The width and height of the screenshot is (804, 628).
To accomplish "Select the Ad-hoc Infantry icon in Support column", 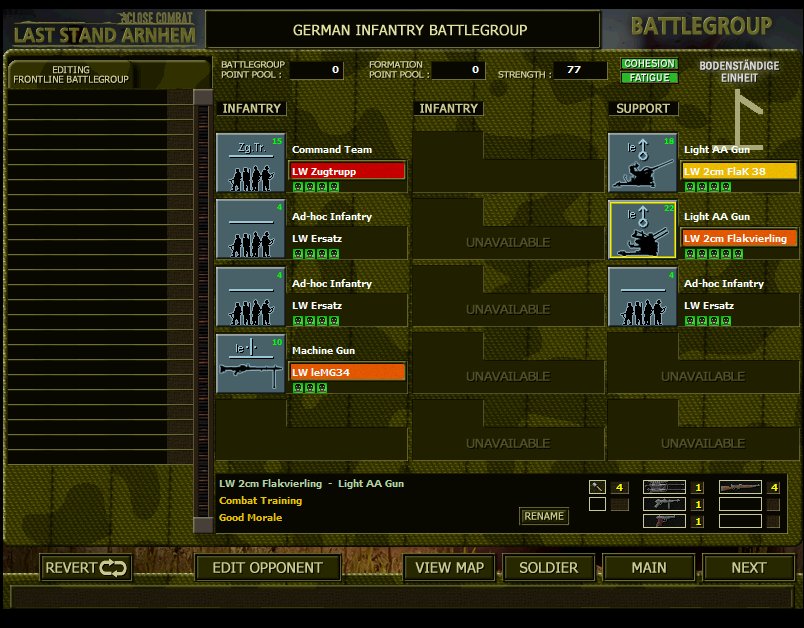I will click(642, 297).
